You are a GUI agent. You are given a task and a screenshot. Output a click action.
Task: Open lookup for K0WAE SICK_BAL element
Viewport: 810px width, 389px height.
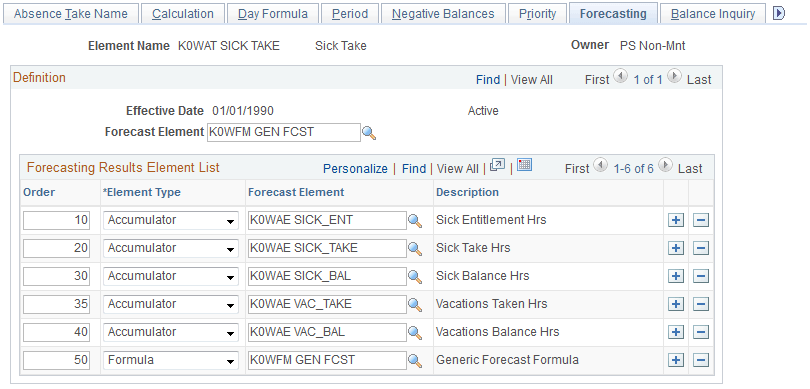click(x=415, y=277)
